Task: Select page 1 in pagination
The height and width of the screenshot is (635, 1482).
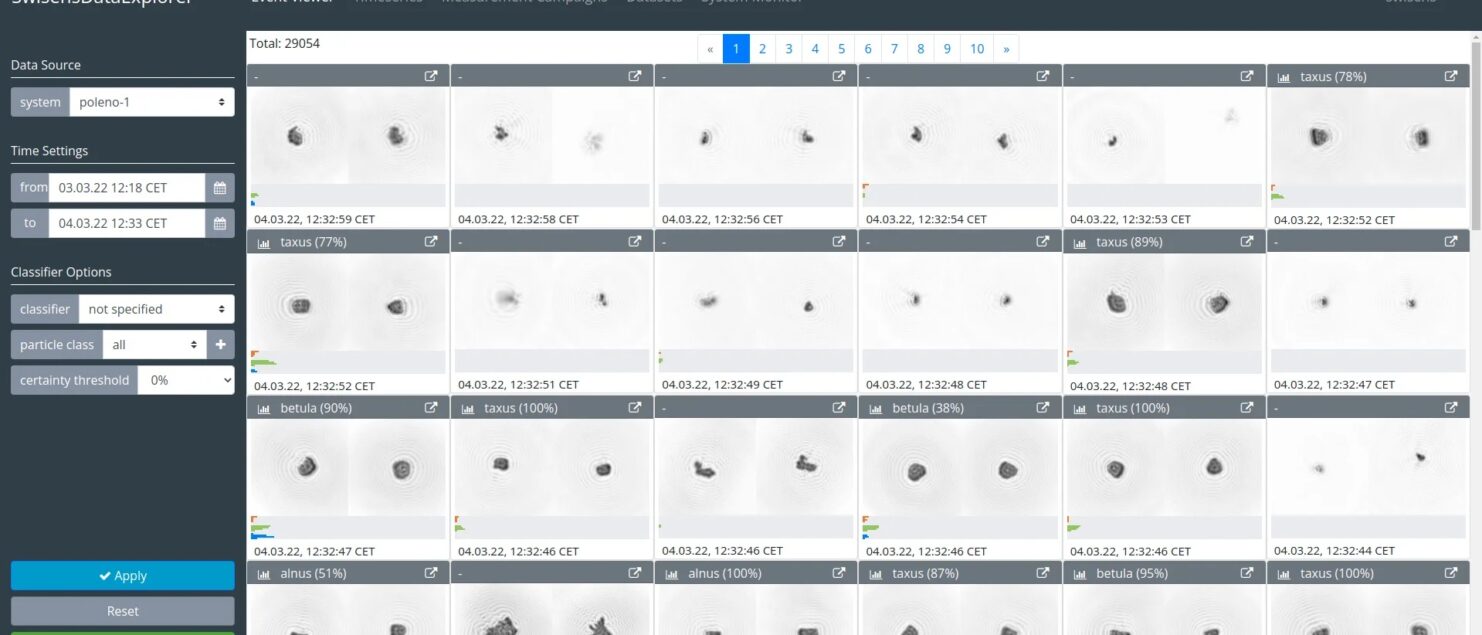Action: coord(736,49)
